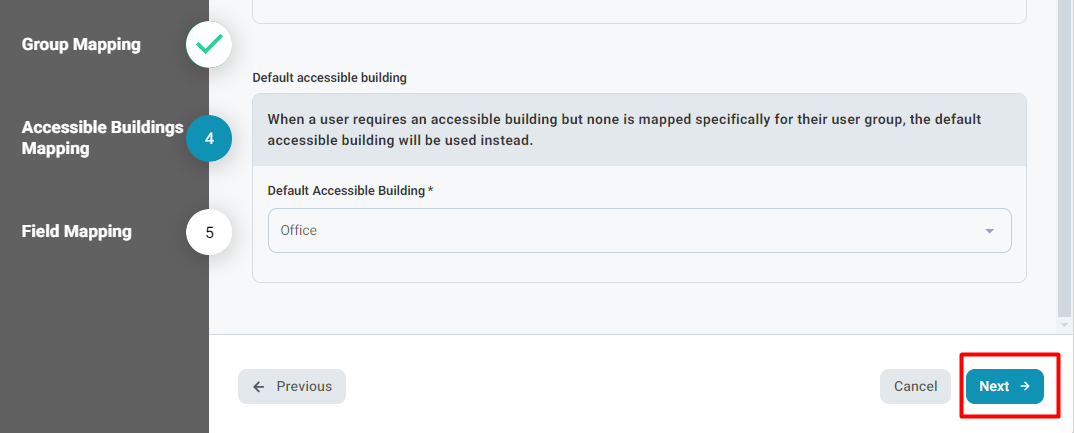
Task: Go back with the Previous button
Action: [x=292, y=386]
